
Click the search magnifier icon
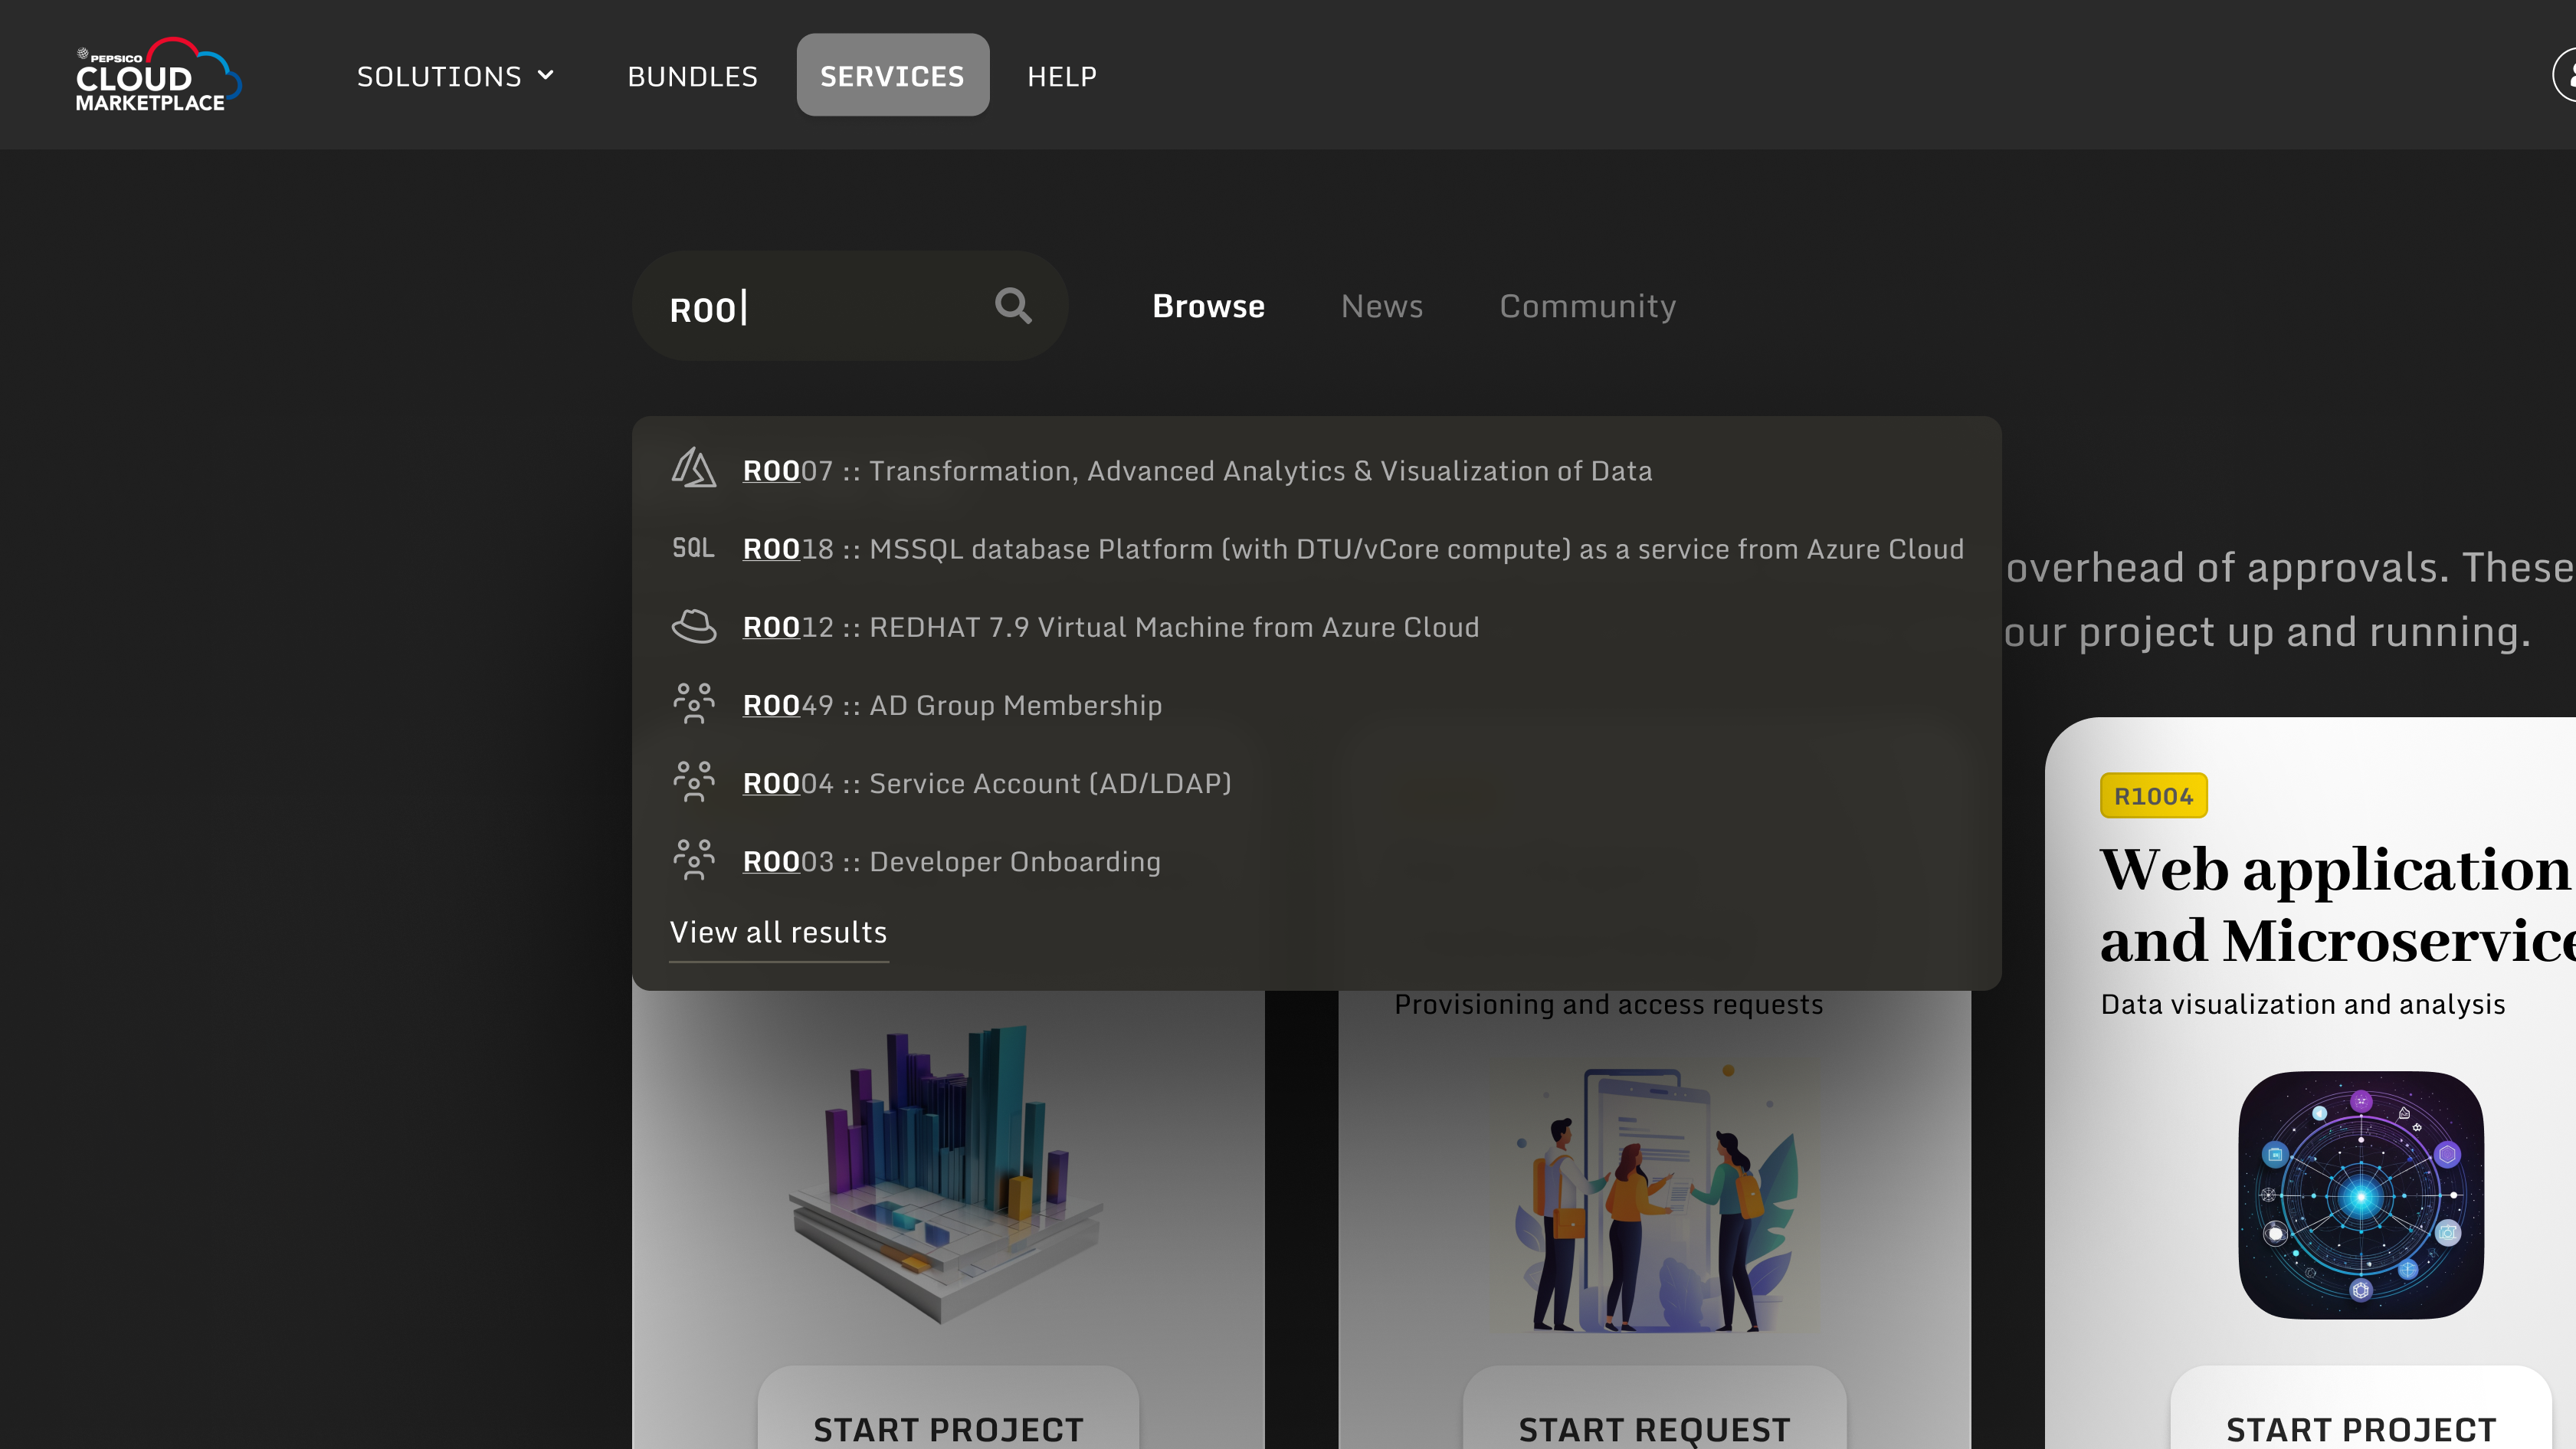pyautogui.click(x=1012, y=305)
